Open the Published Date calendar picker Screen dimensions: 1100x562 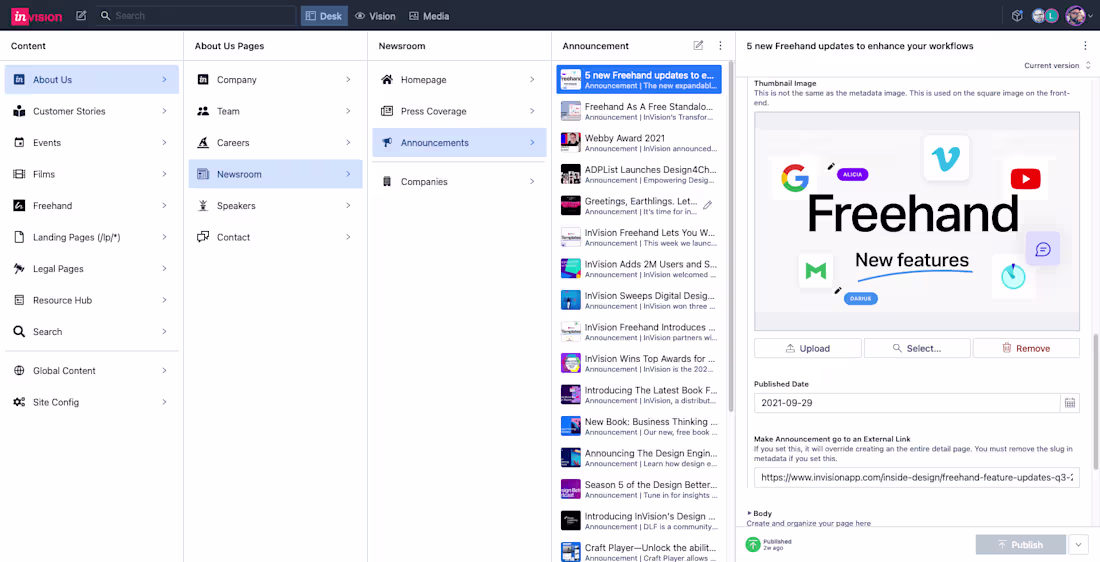(1070, 403)
